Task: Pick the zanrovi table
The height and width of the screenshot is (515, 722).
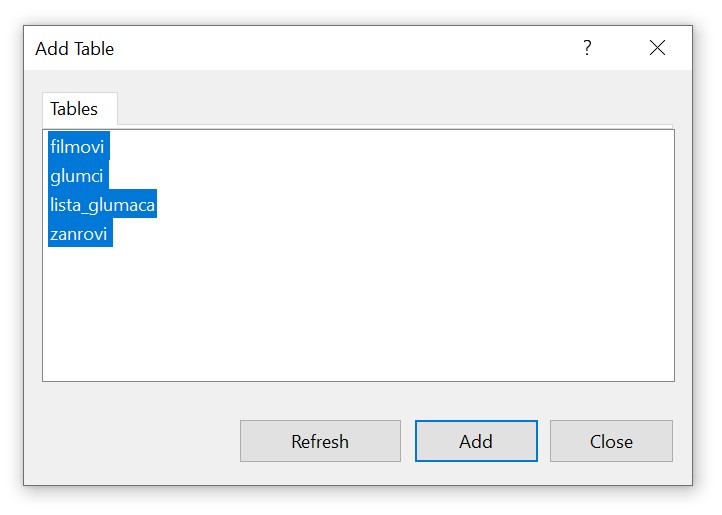Action: [80, 234]
